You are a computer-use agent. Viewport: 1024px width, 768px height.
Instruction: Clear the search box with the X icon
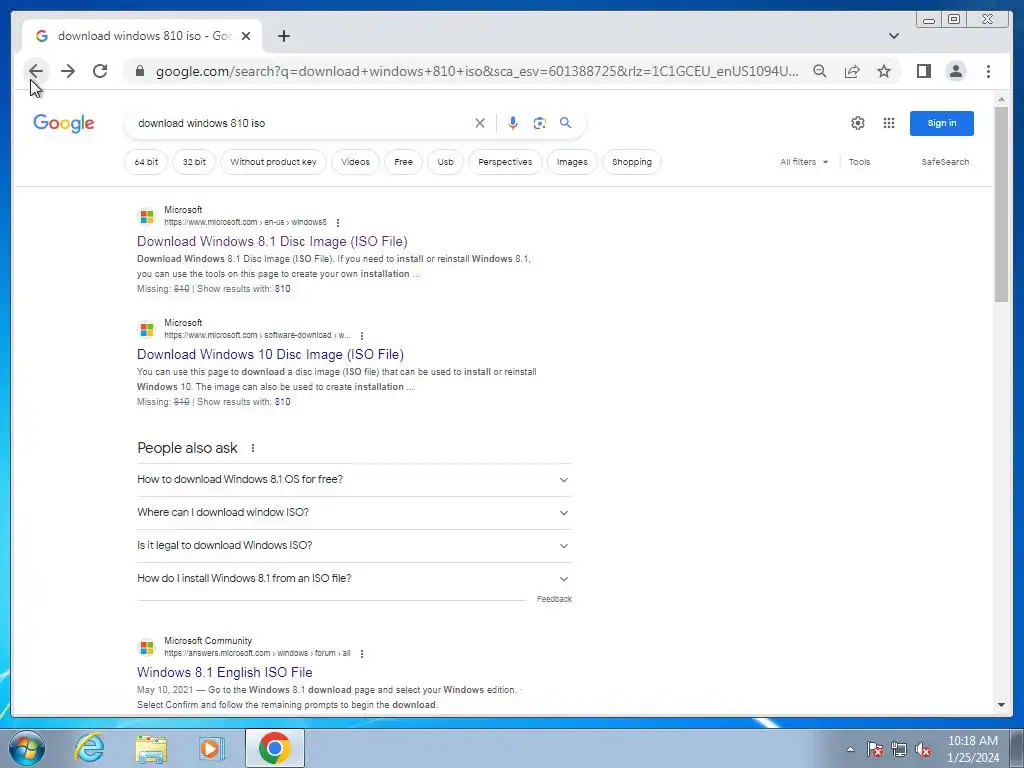tap(480, 123)
